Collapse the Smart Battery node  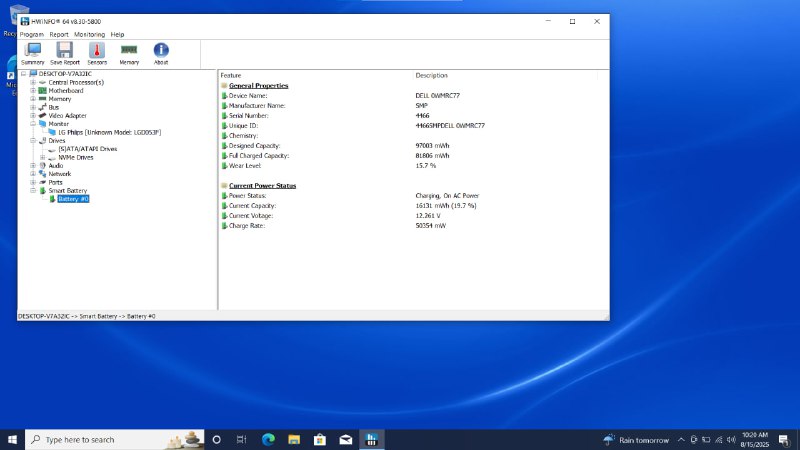pos(33,190)
